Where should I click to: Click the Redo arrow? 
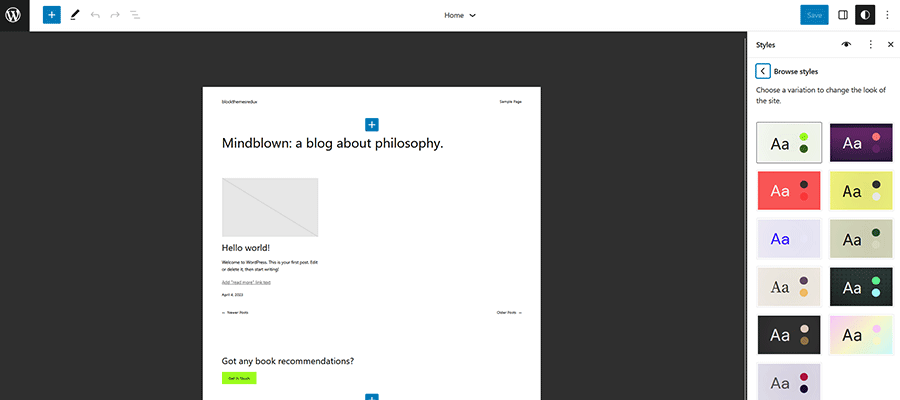(x=115, y=15)
